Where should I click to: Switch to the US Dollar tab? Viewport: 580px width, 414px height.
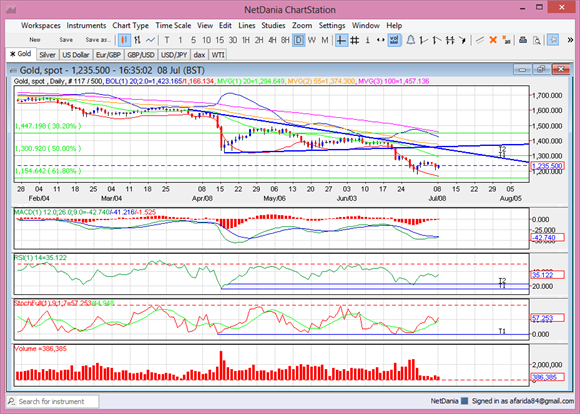[76, 55]
